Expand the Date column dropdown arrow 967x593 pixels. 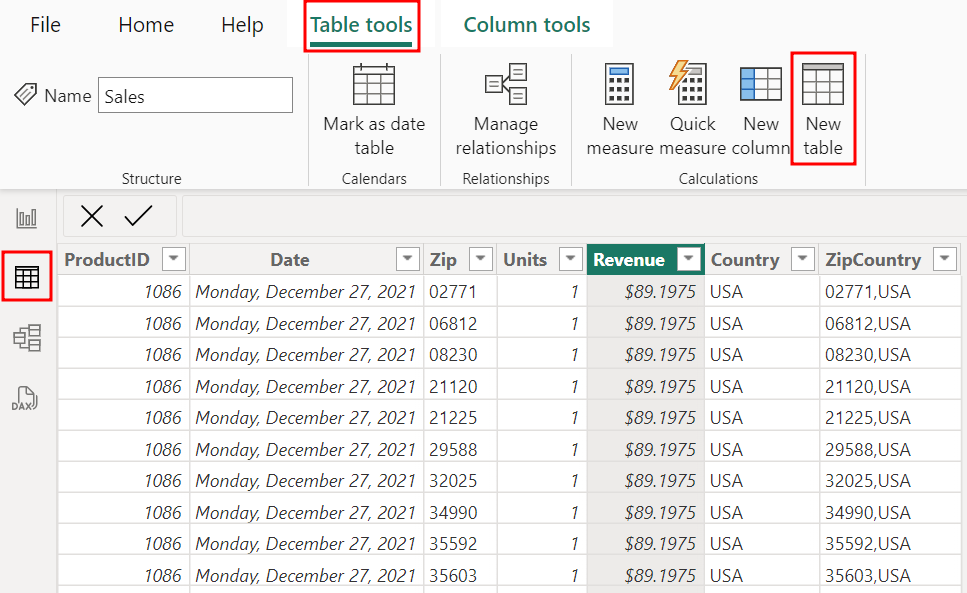point(407,260)
